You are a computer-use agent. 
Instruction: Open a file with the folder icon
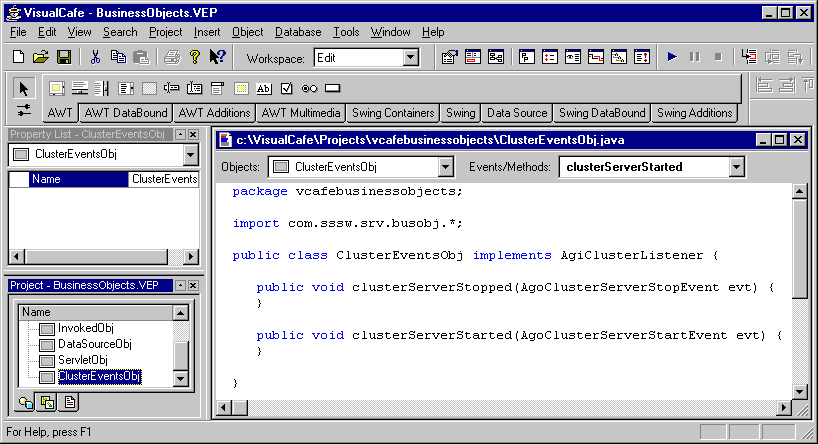[41, 57]
